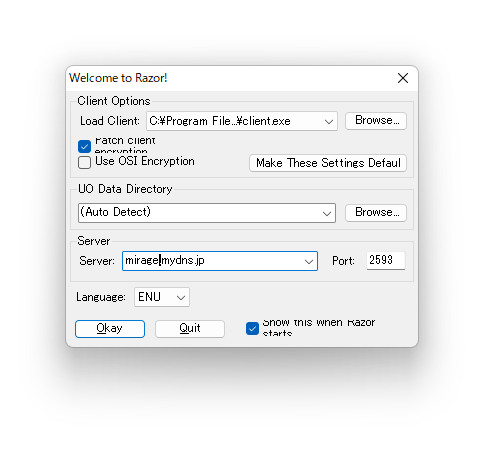Click Browse next to UO Data Directory

point(376,213)
